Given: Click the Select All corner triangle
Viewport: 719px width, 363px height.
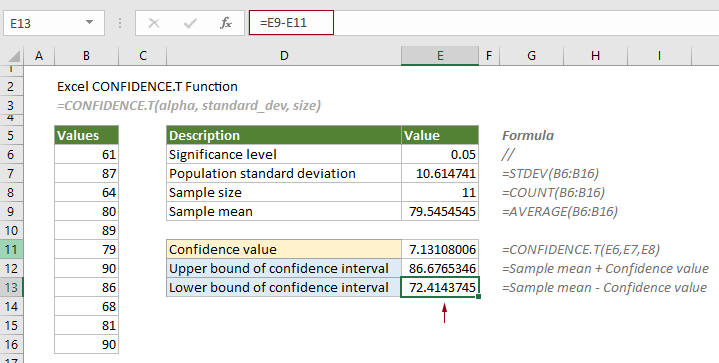Looking at the screenshot, I should tap(14, 57).
